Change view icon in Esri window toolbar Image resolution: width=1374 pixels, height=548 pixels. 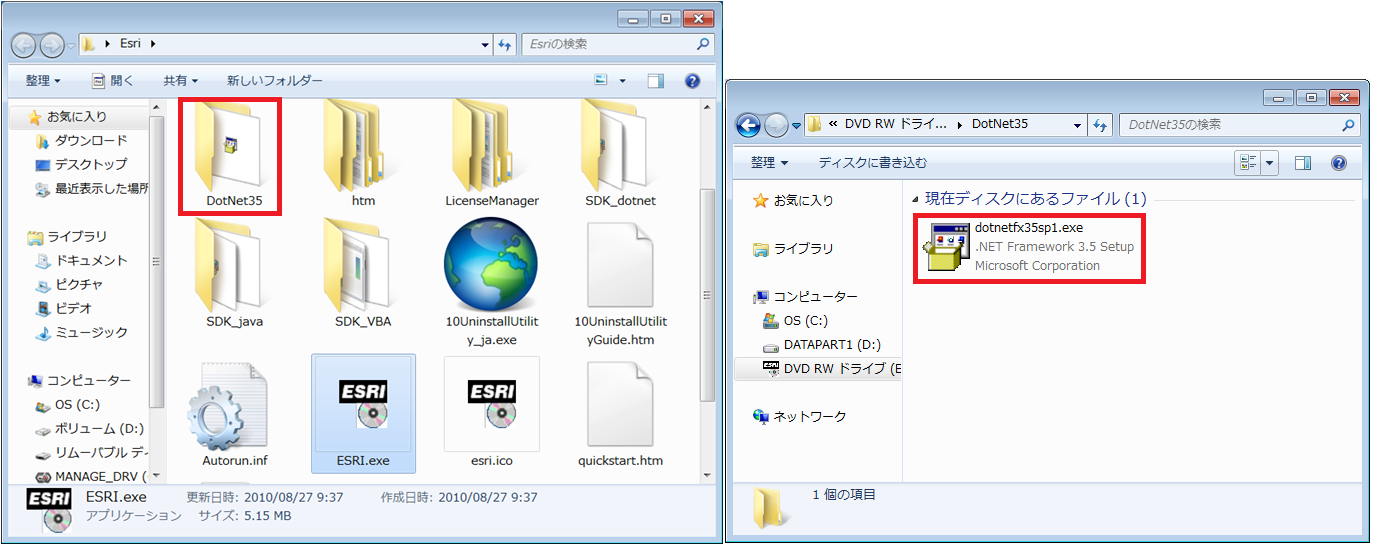coord(602,81)
